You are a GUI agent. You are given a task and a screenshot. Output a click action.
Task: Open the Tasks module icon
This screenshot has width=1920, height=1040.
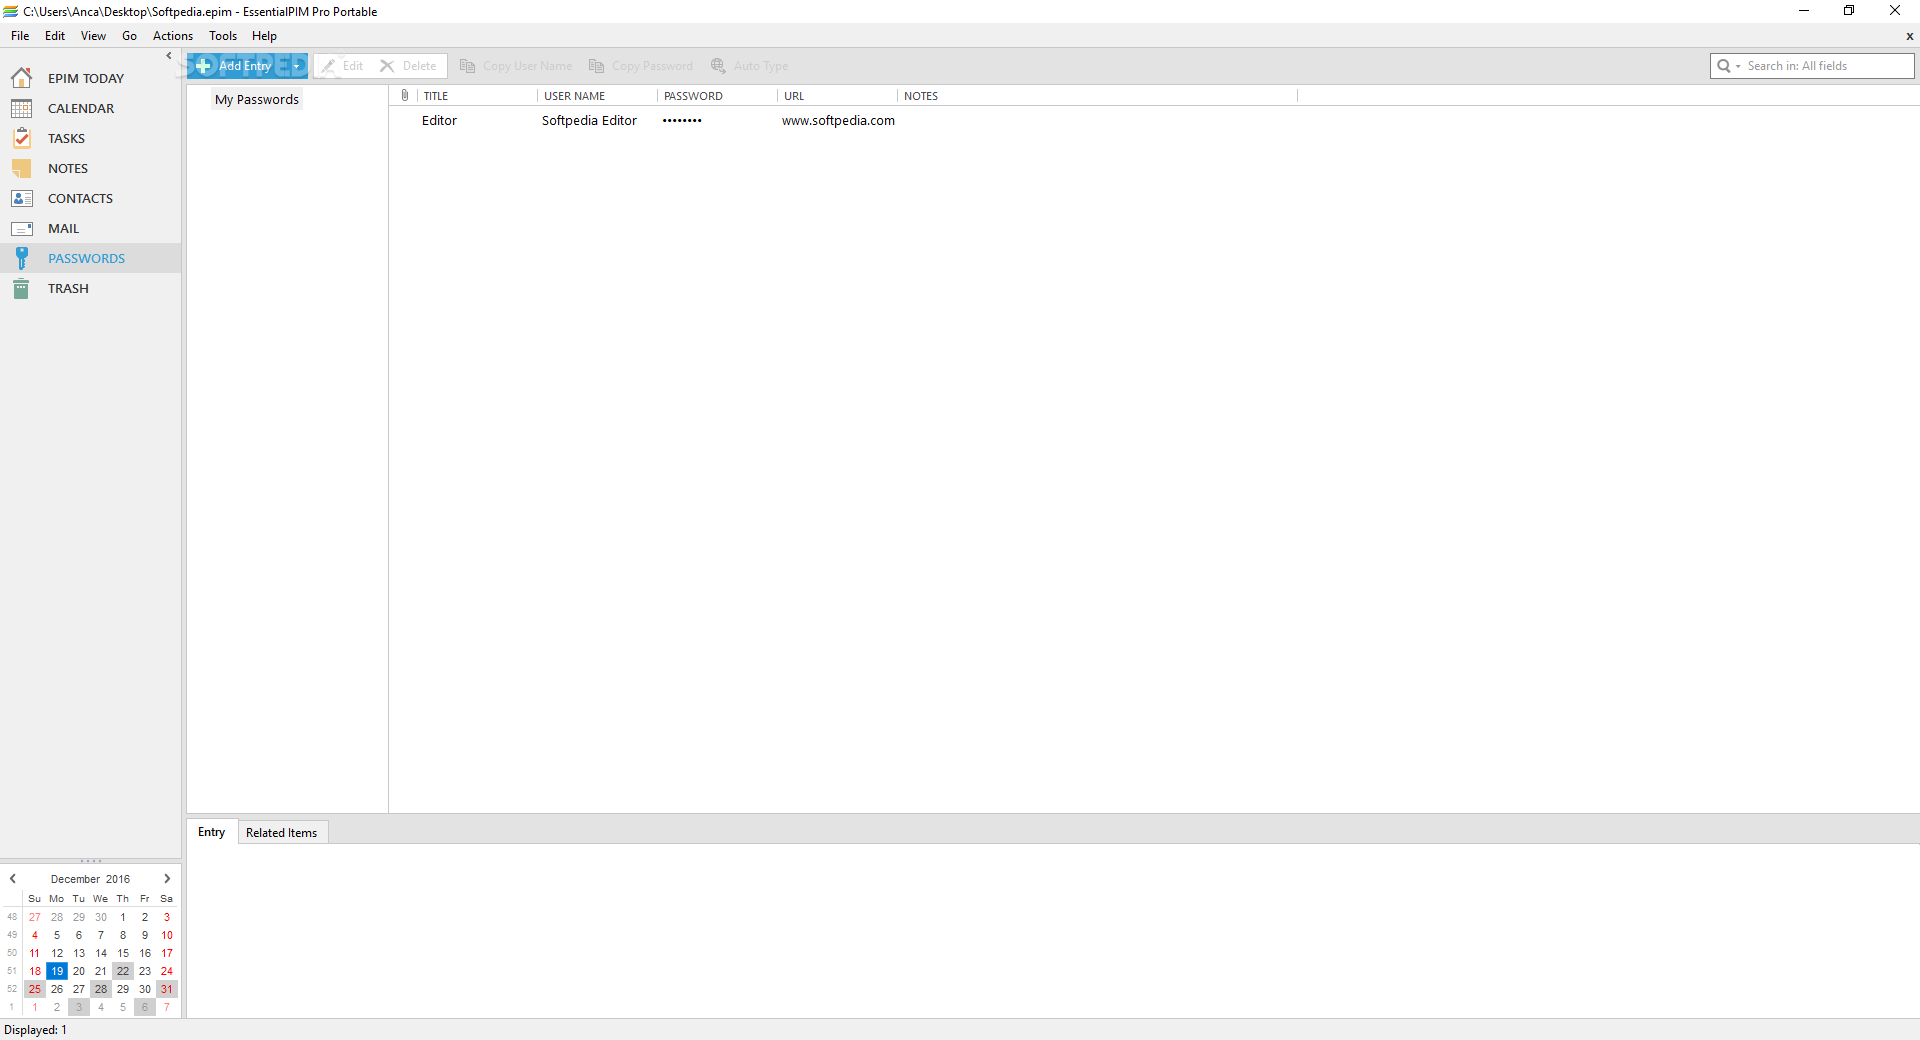tap(22, 138)
